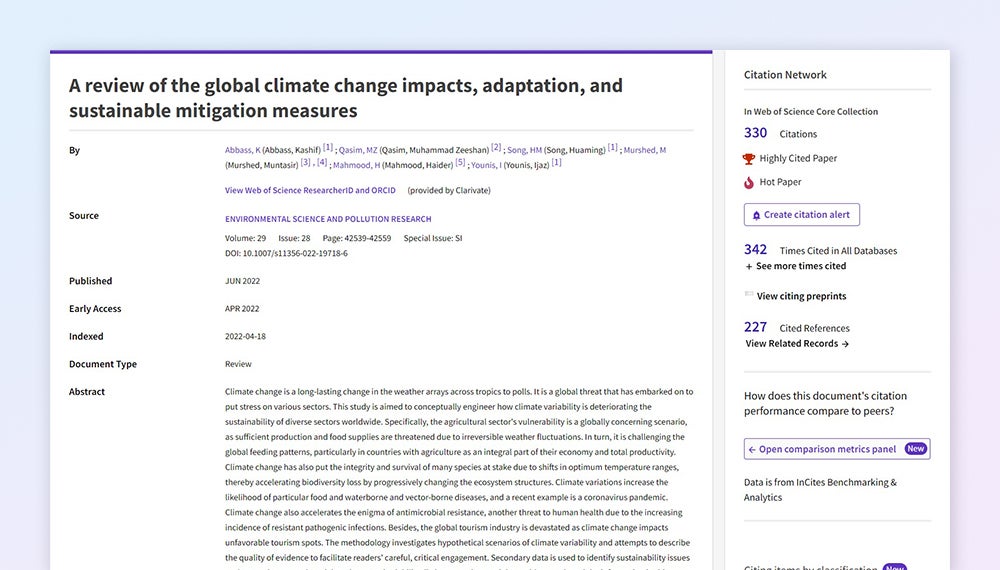
Task: Click the preprints icon beside View citing preprints
Action: pyautogui.click(x=749, y=295)
